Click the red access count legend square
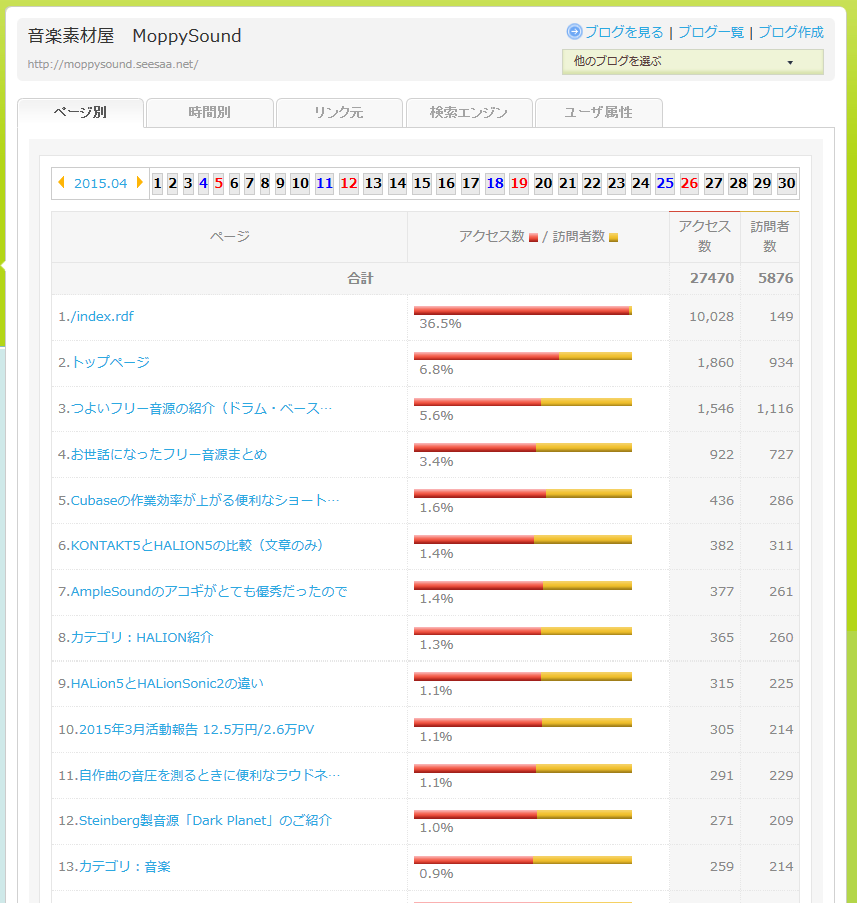This screenshot has width=857, height=903. [x=534, y=237]
